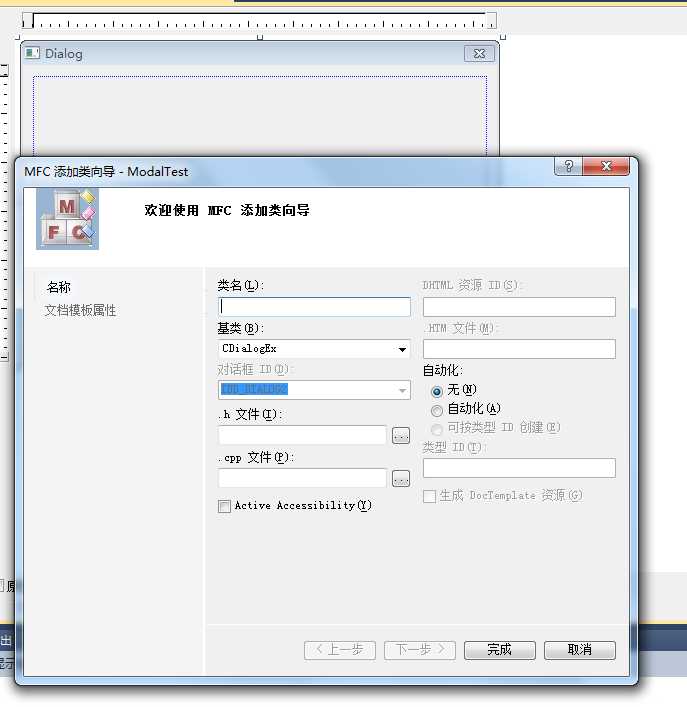Screen dimensions: 687x707
Task: Click the DHTML 资源 ID field
Action: [x=519, y=307]
